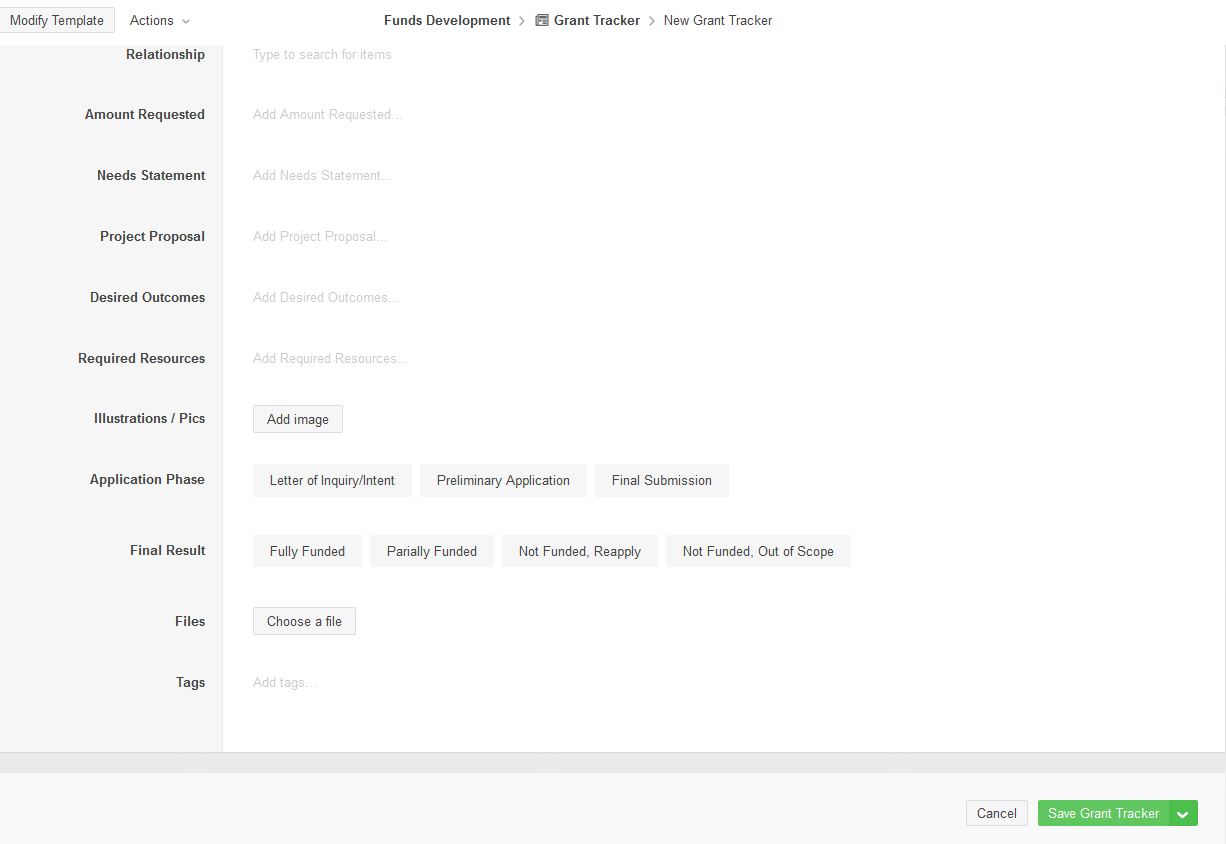Viewport: 1226px width, 844px height.
Task: Click the Modify Template button
Action: 57,20
